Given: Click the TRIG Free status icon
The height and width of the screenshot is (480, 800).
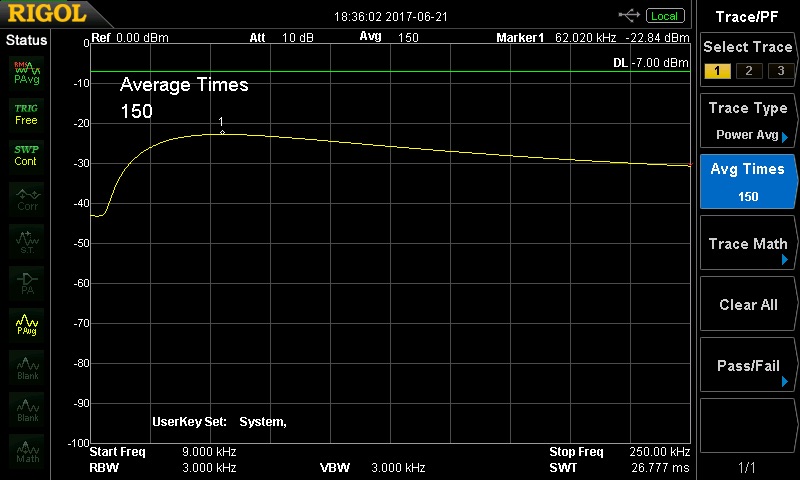Looking at the screenshot, I should [x=27, y=115].
